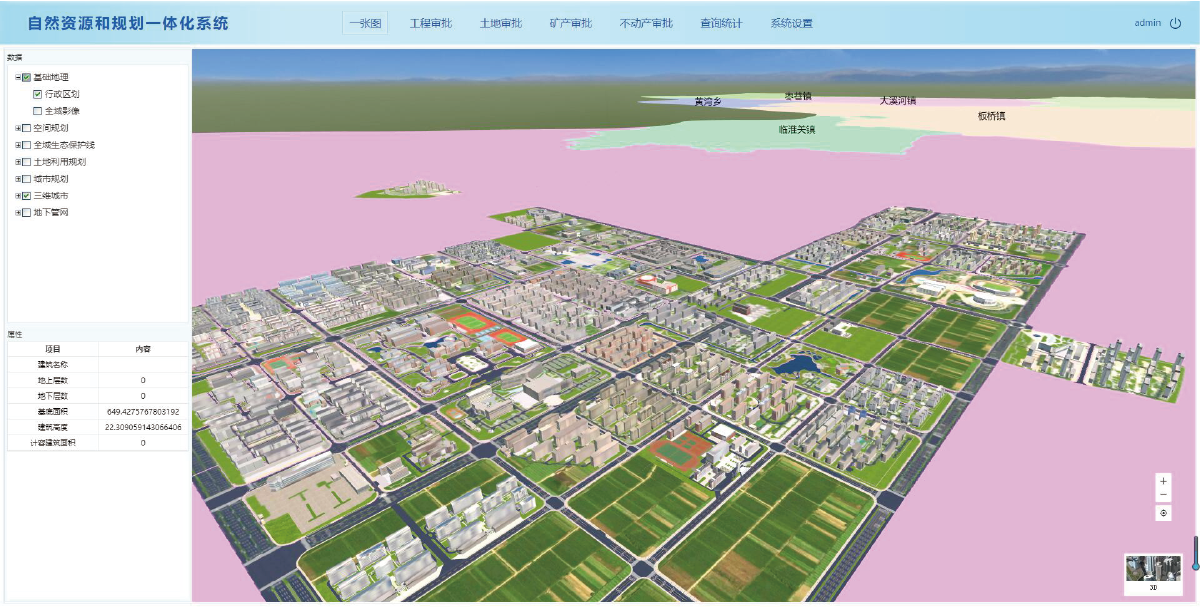The image size is (1200, 607).
Task: Uncheck the 三维城市 layer checkbox
Action: pyautogui.click(x=26, y=196)
